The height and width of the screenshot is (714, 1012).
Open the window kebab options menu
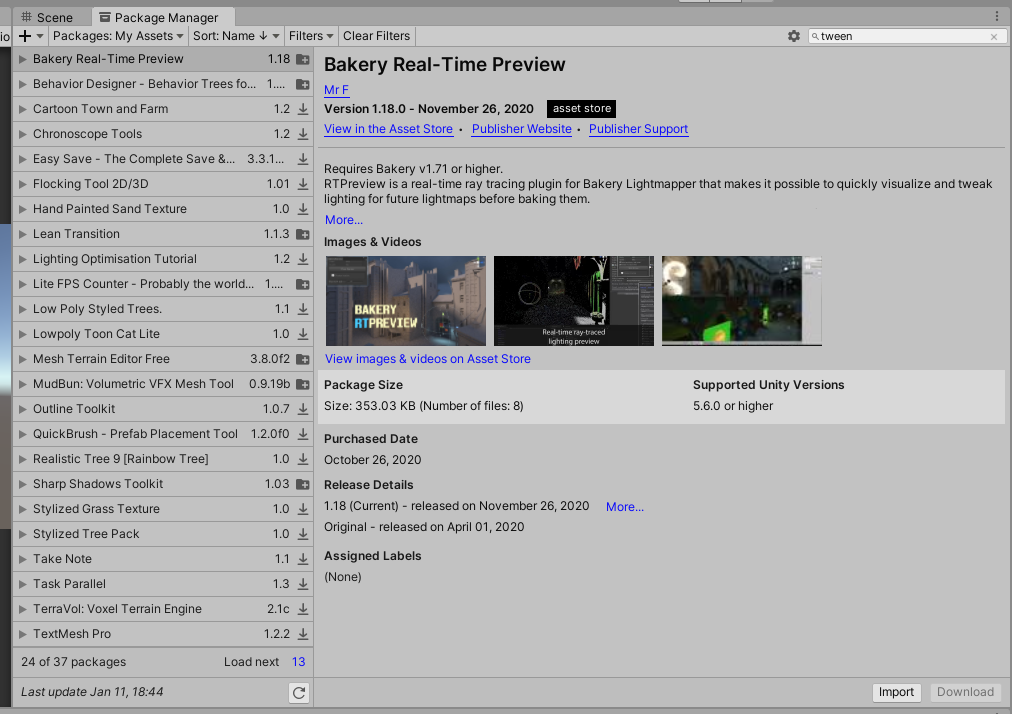click(997, 17)
